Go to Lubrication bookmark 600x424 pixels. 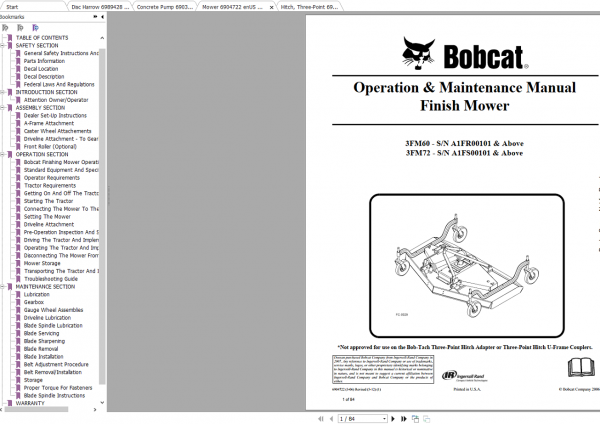(x=37, y=294)
